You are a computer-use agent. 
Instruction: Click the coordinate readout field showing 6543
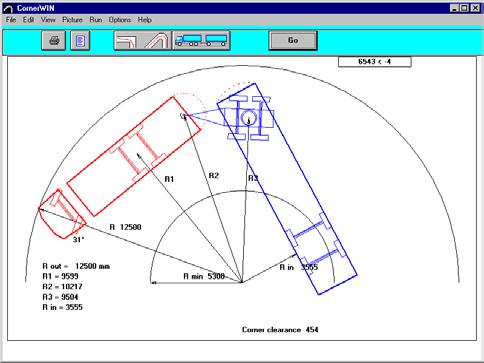(375, 62)
